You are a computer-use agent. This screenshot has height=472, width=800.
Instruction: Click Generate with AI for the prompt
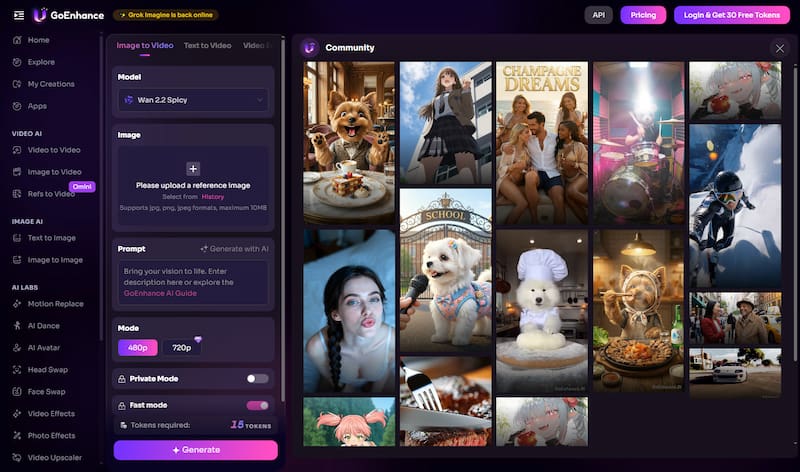click(x=234, y=249)
